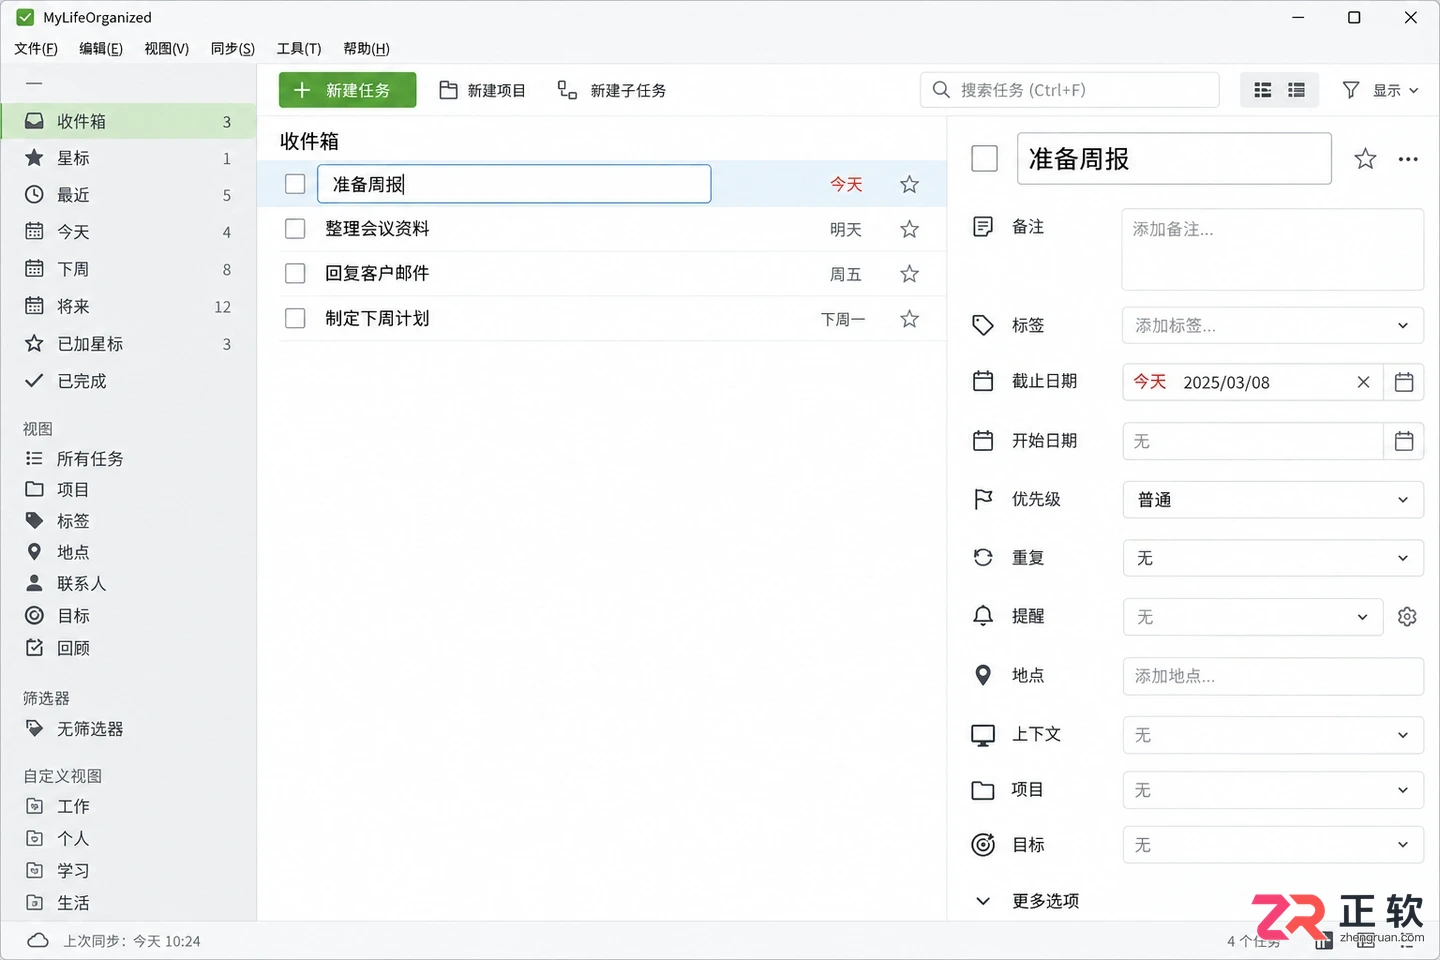1440x960 pixels.
Task: Check the 准备周报 task checkbox in list
Action: click(x=295, y=184)
